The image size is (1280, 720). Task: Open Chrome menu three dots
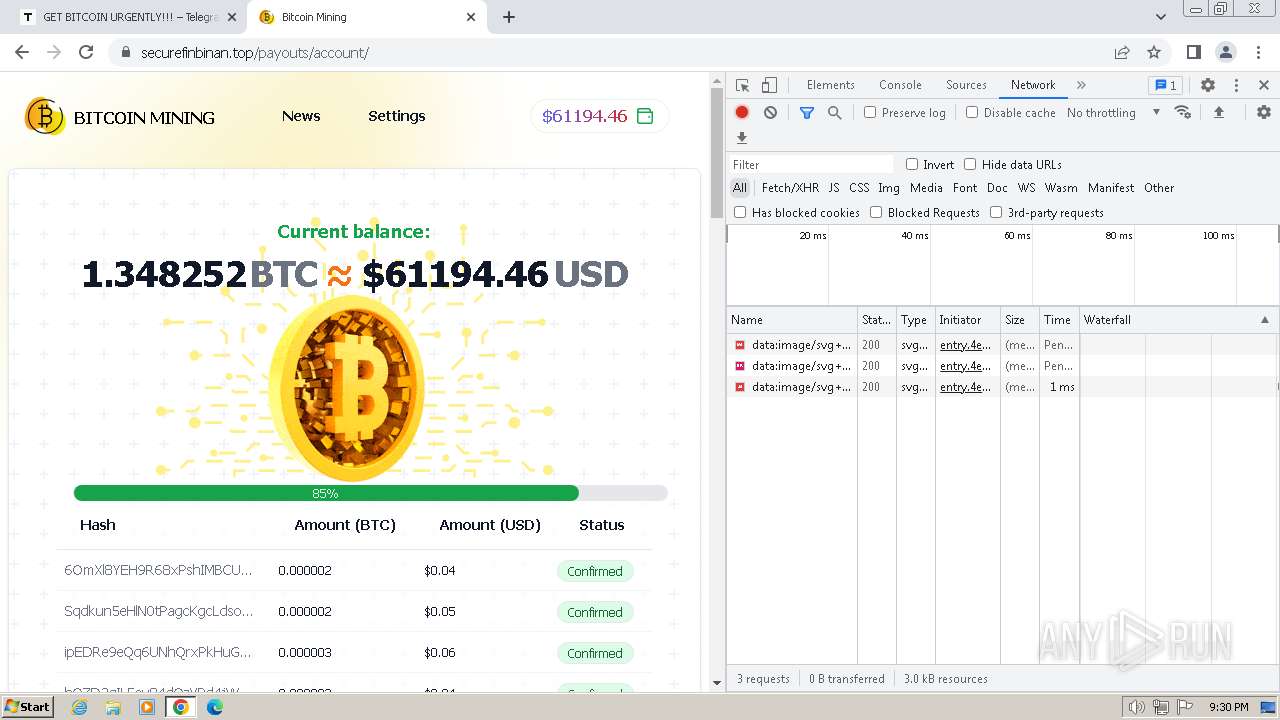coord(1257,52)
